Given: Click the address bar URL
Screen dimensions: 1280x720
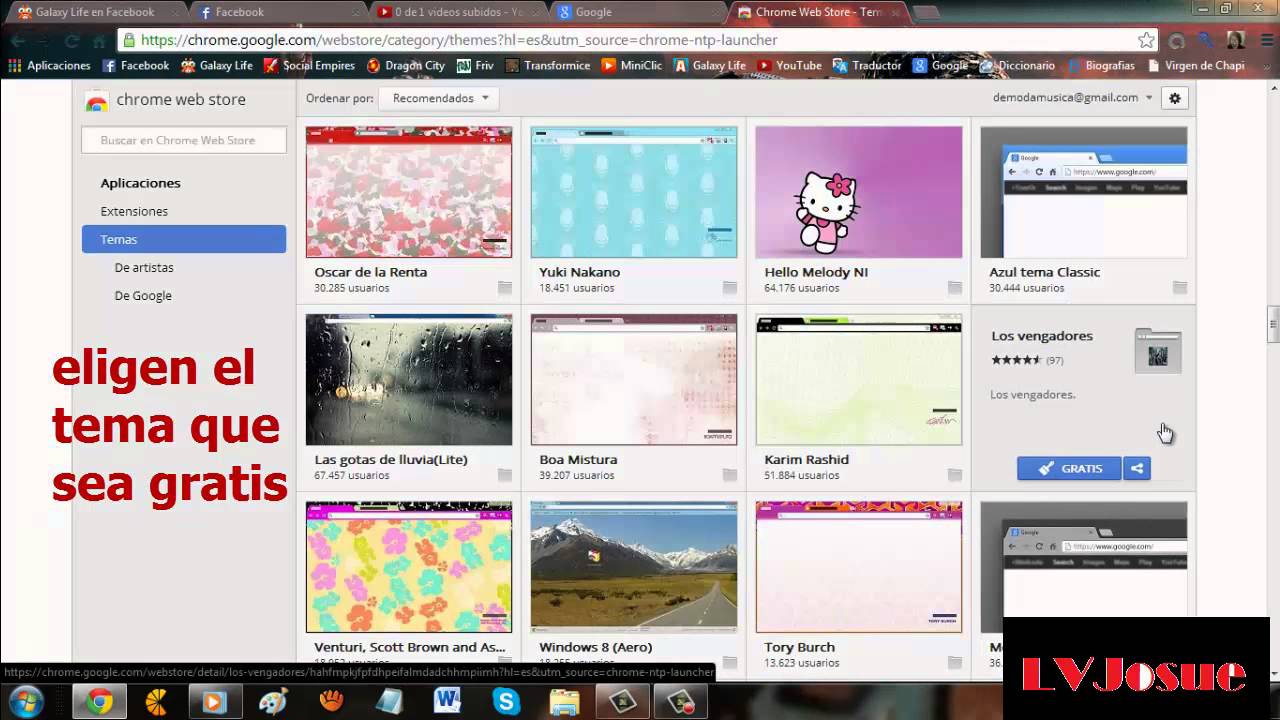Looking at the screenshot, I should [x=459, y=41].
